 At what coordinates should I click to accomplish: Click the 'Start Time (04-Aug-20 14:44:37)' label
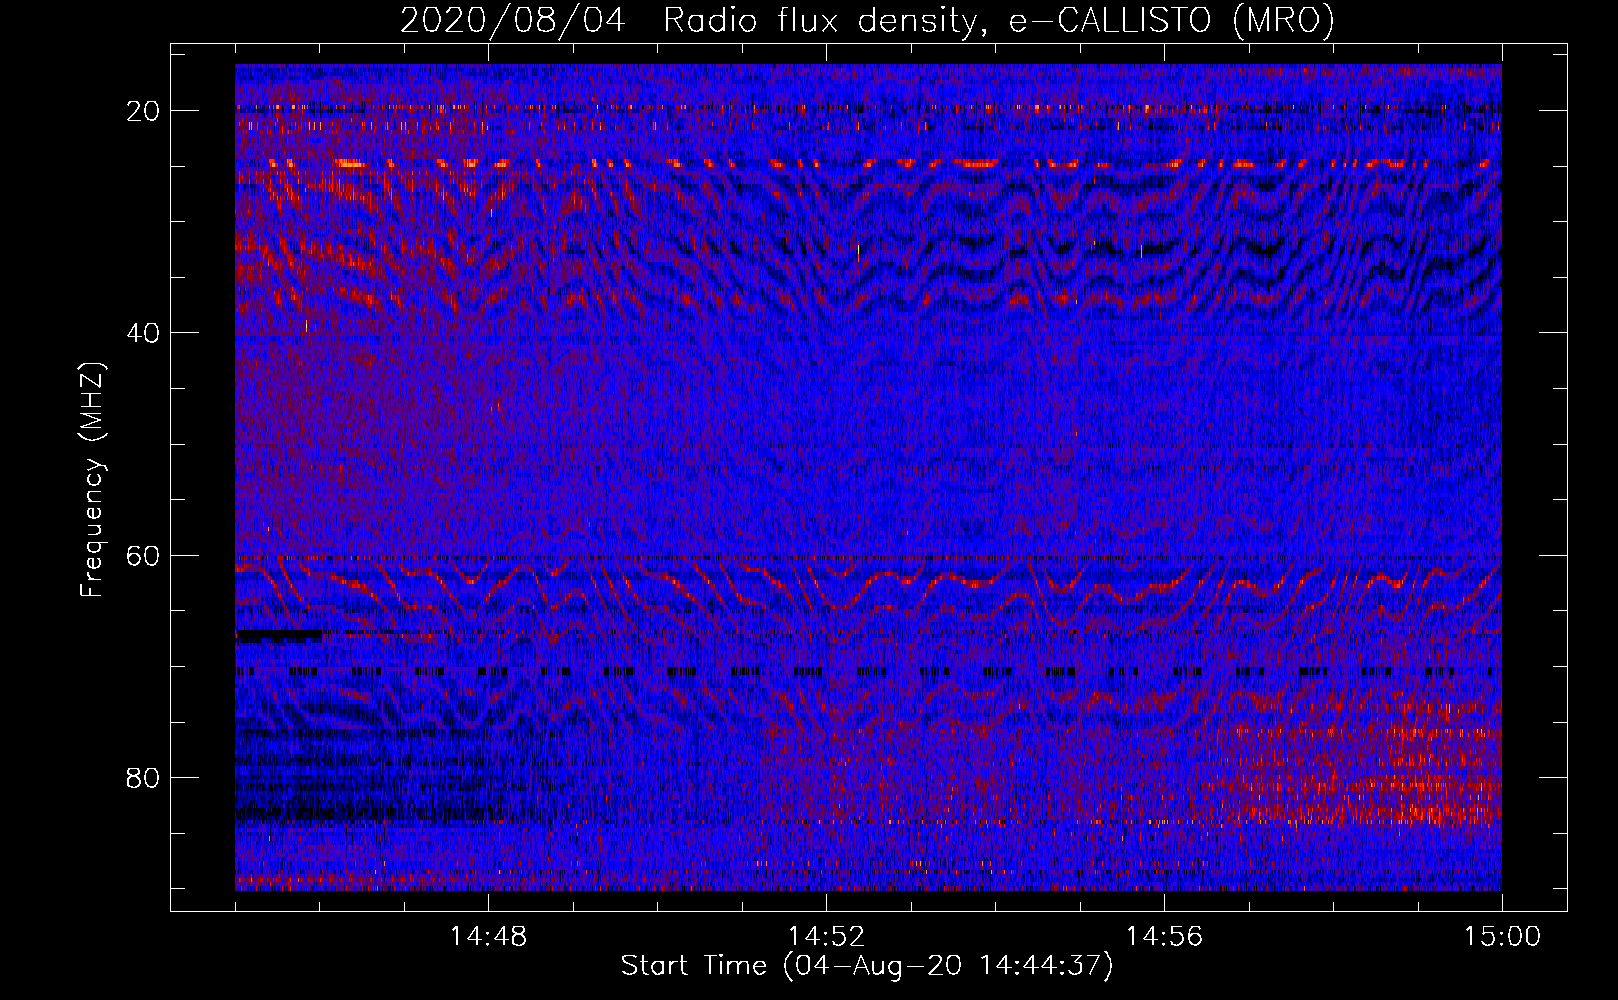(x=867, y=966)
